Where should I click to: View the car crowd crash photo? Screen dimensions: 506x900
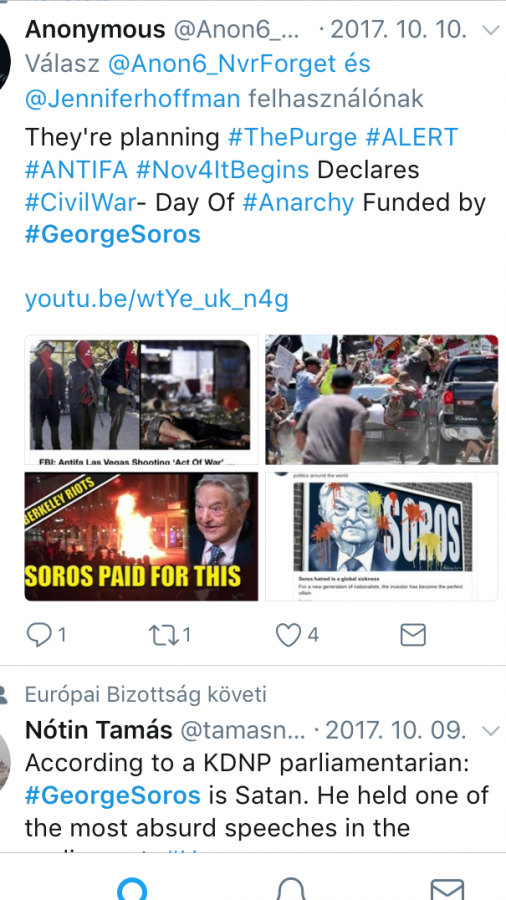click(382, 400)
